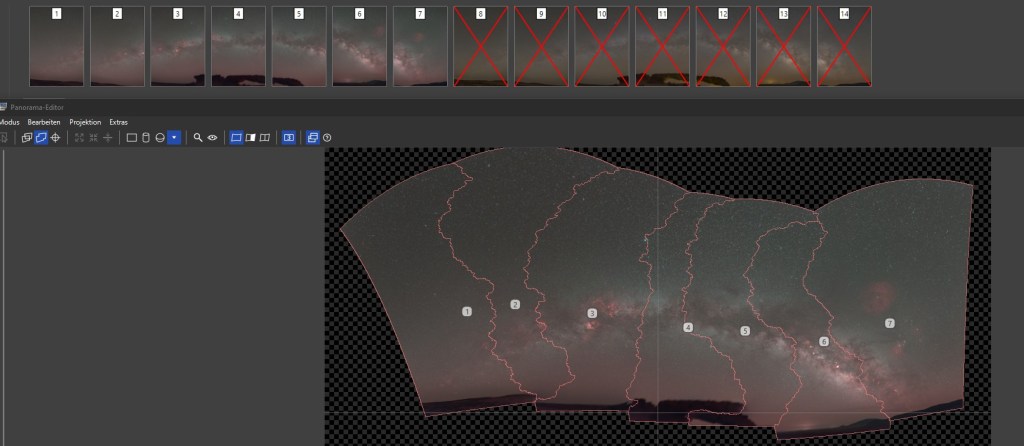
Task: Select the spherical projection icon
Action: pos(159,137)
